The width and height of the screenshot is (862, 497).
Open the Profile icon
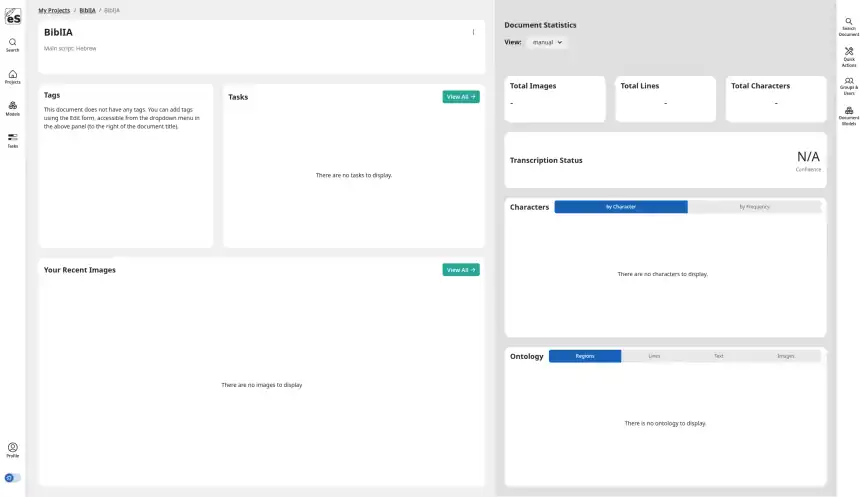click(x=12, y=450)
